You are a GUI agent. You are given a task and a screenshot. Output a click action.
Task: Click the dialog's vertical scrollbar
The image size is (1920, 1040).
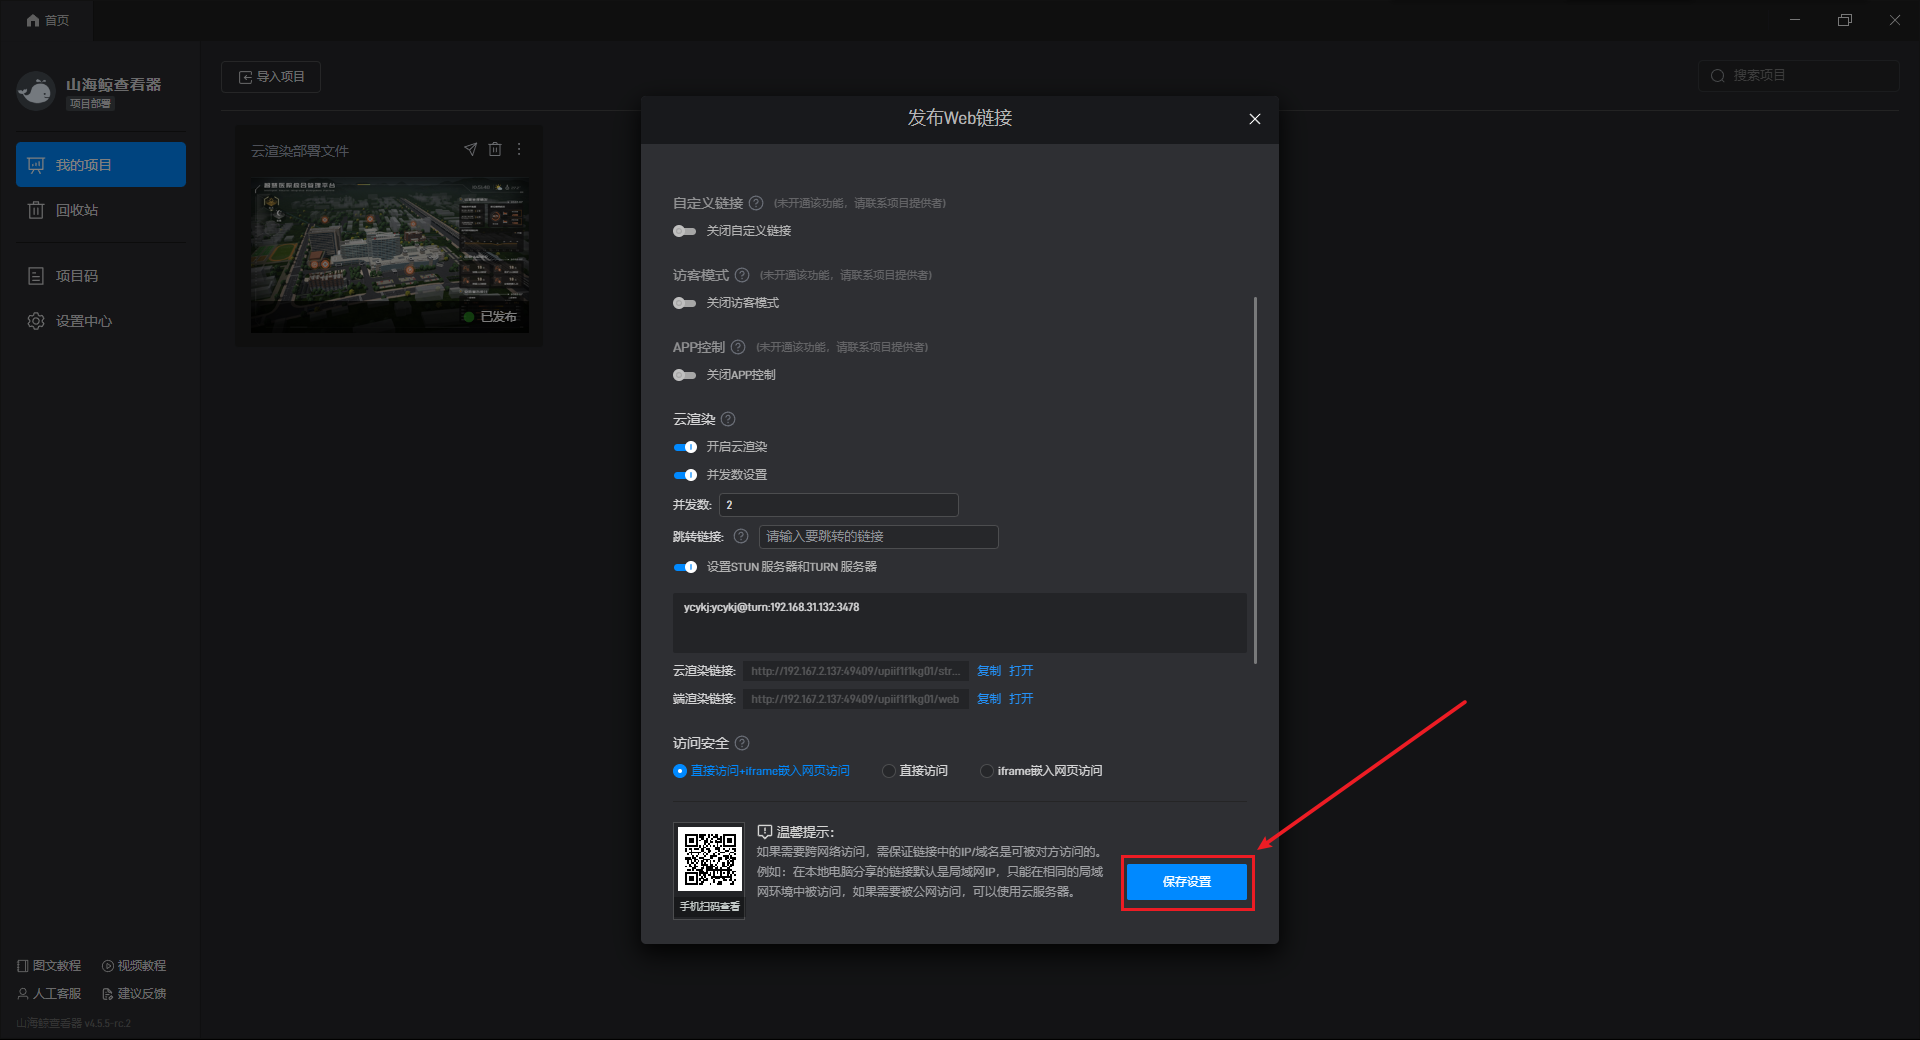tap(1255, 480)
